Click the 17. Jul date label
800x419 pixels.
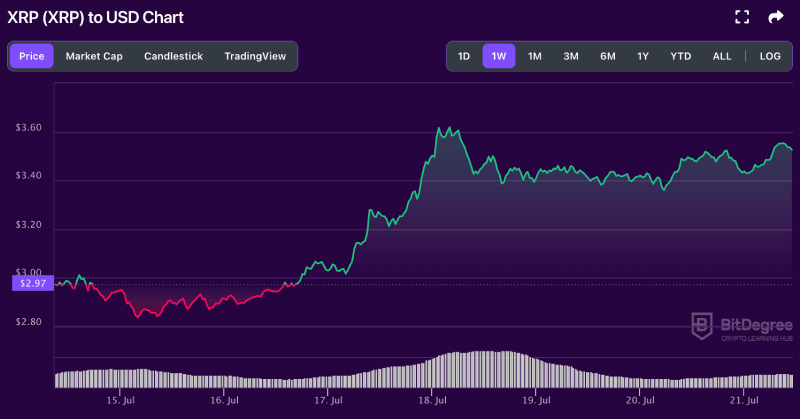pos(328,401)
